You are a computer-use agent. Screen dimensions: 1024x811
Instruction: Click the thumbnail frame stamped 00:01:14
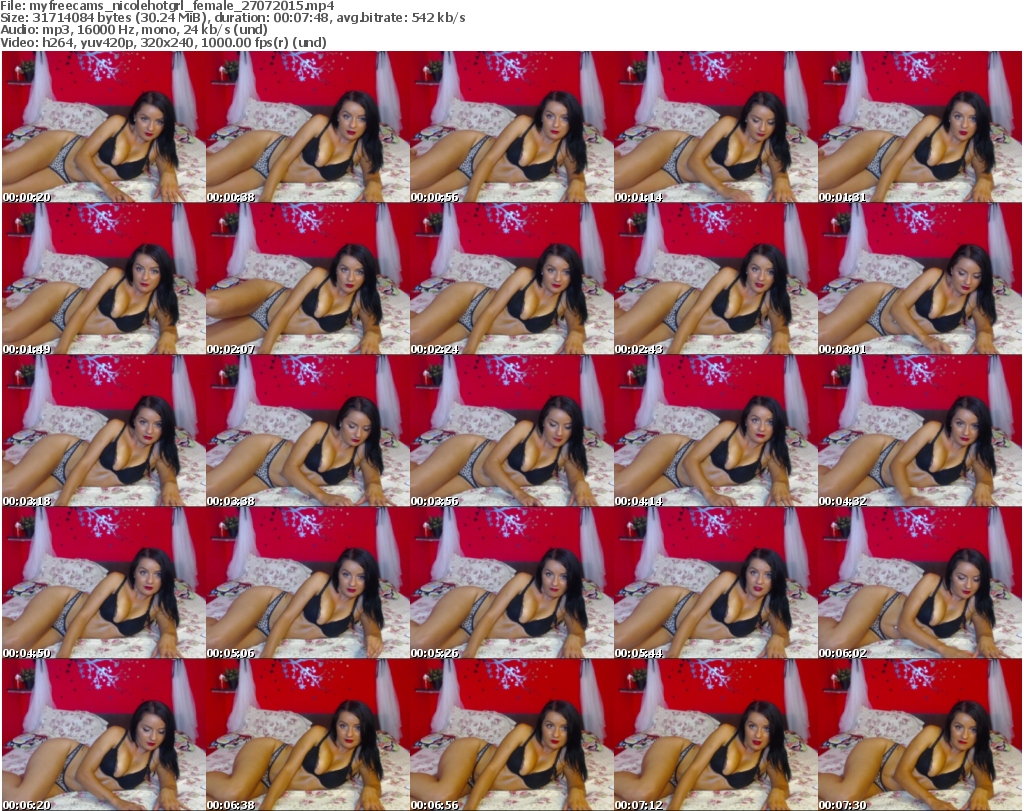tap(715, 127)
